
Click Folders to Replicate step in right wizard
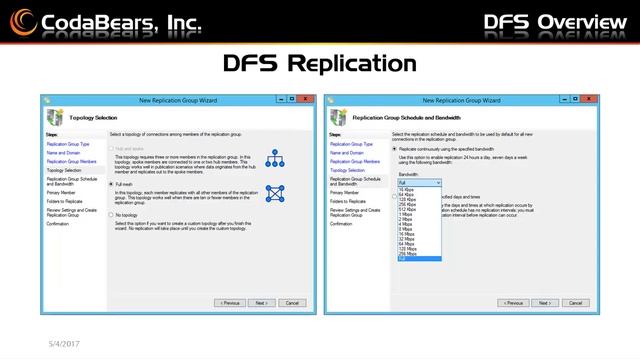click(348, 201)
